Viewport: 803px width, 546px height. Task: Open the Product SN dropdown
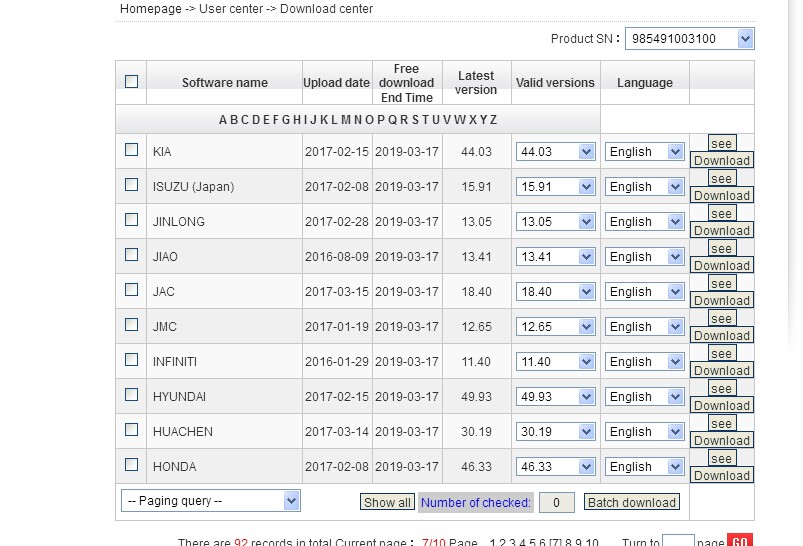pyautogui.click(x=689, y=39)
